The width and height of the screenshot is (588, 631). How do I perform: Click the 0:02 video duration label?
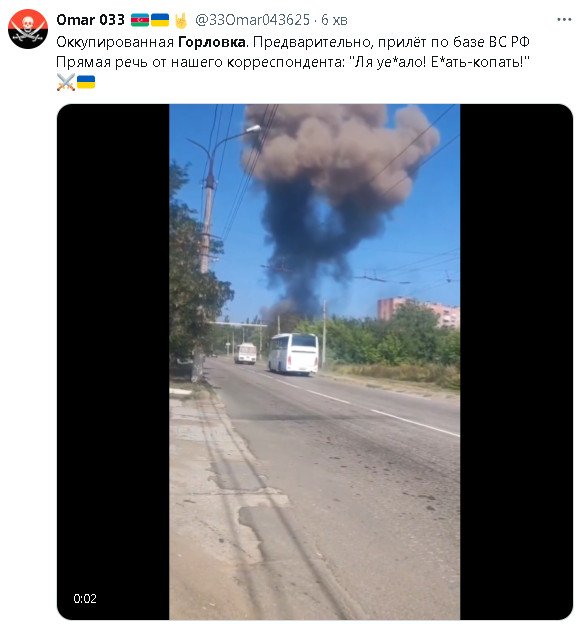pos(85,598)
